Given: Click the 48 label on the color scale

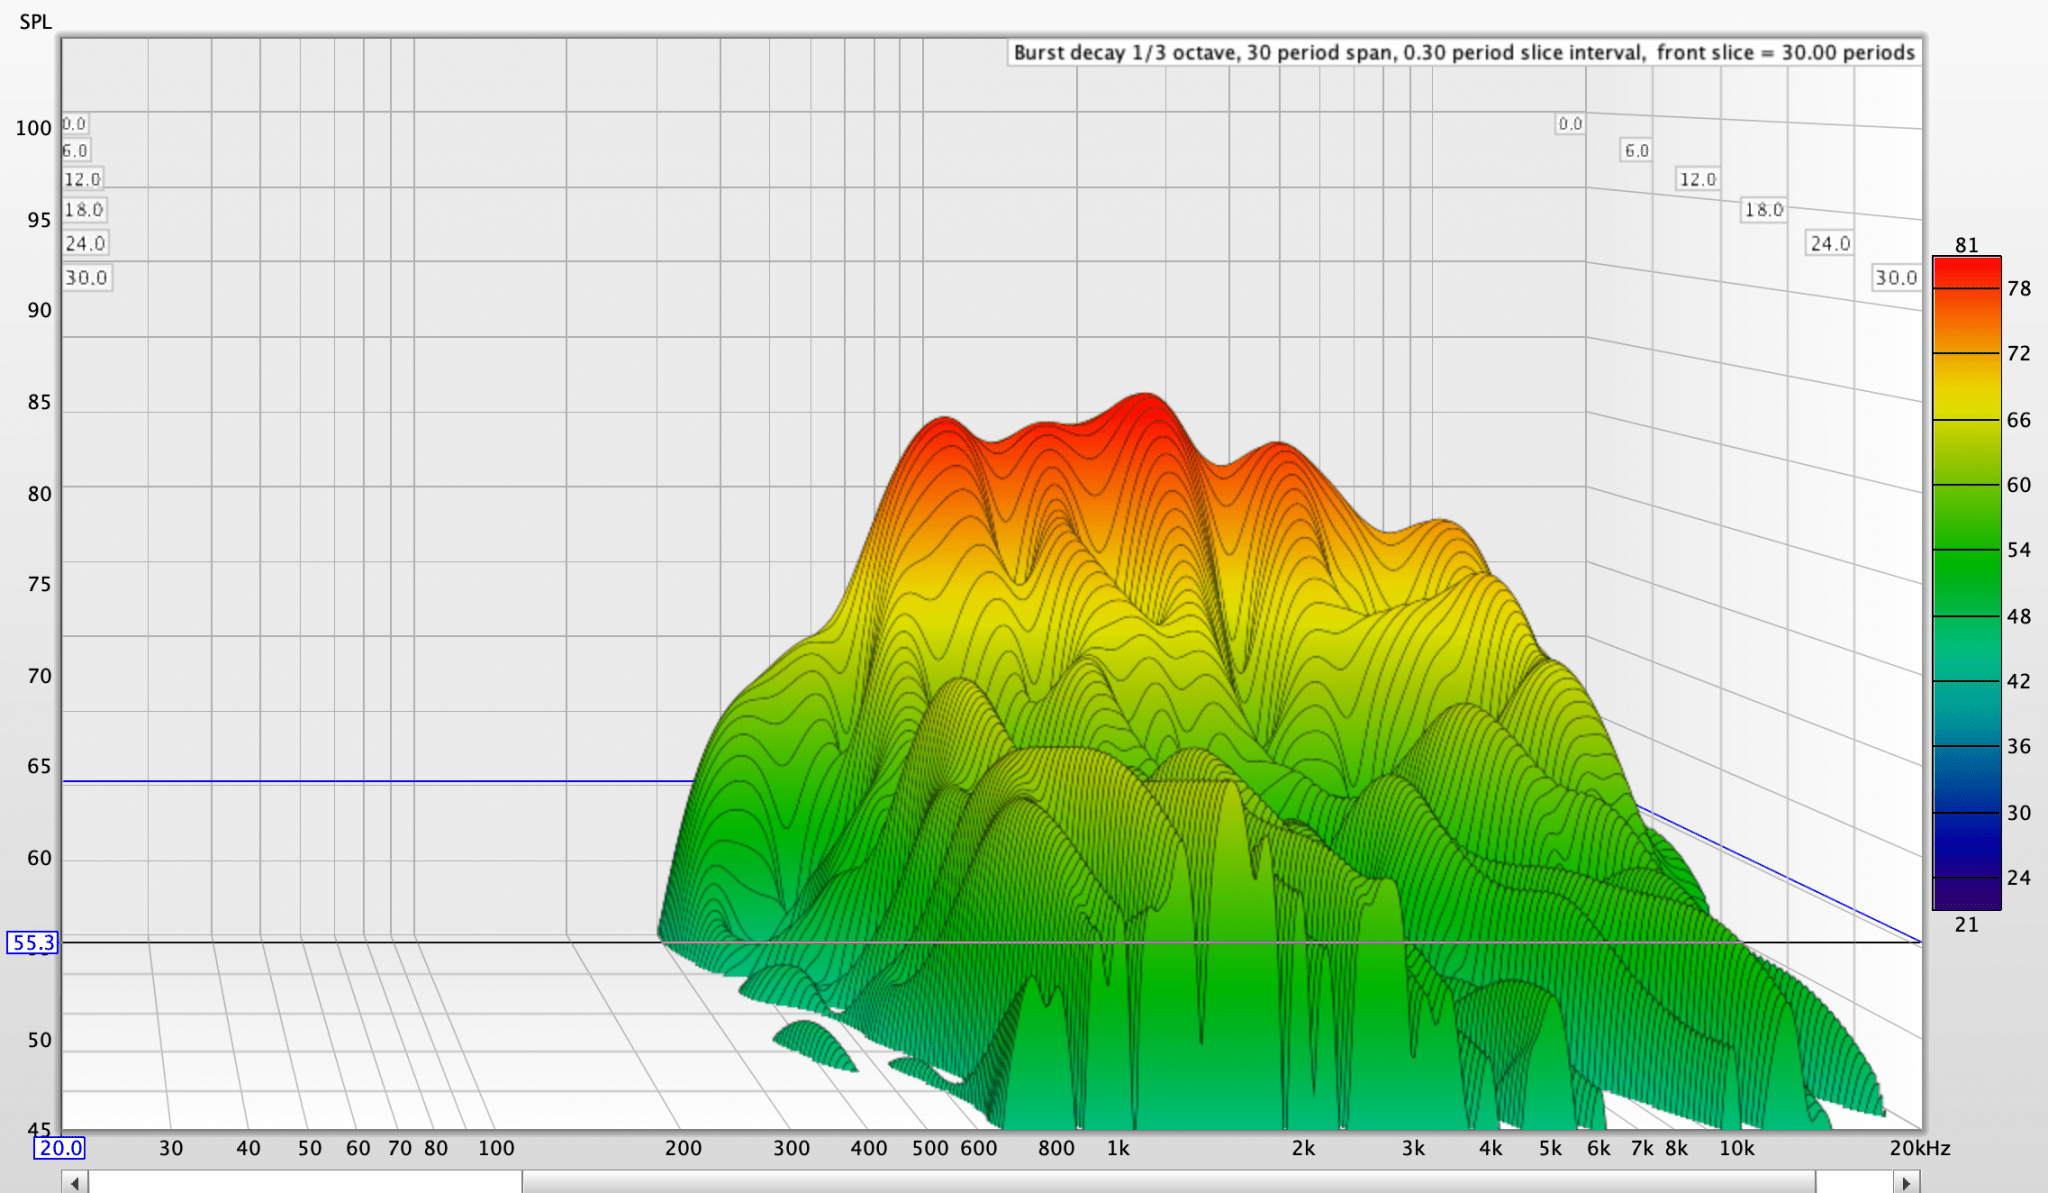Looking at the screenshot, I should (2019, 616).
